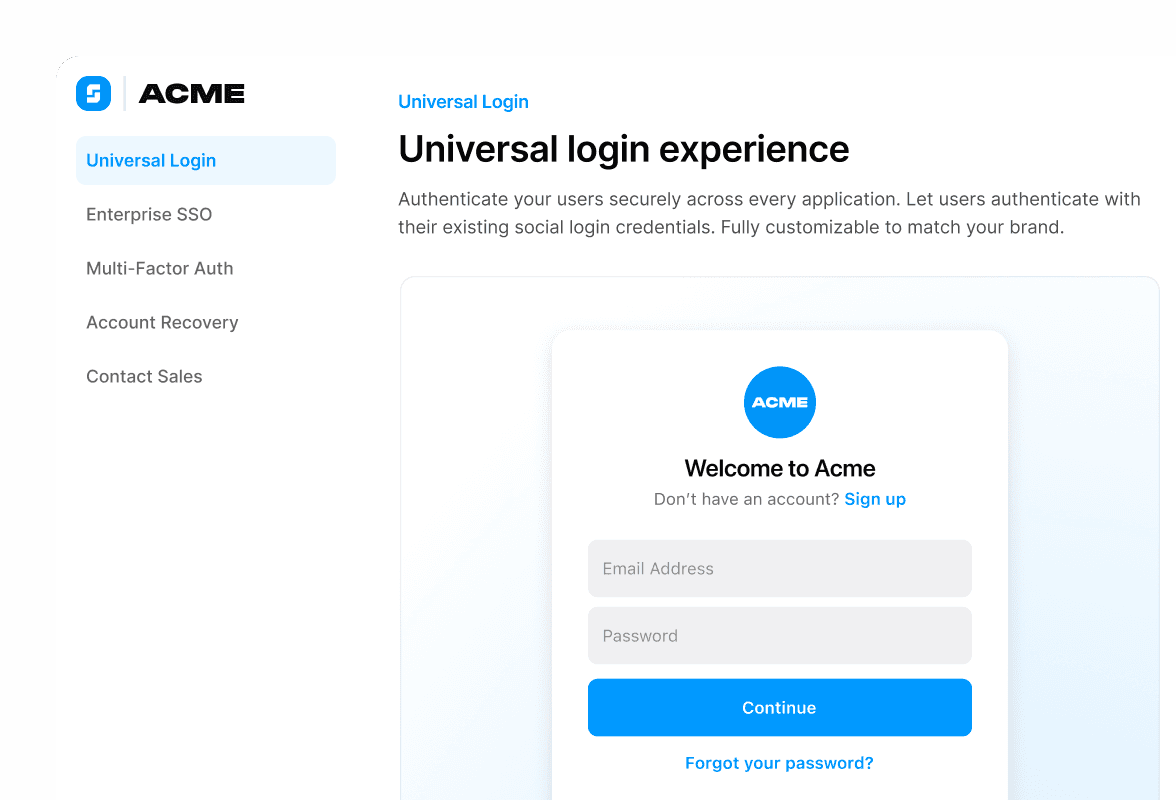The width and height of the screenshot is (1176, 800).
Task: Click the vertical divider beside the S logo
Action: click(x=124, y=93)
